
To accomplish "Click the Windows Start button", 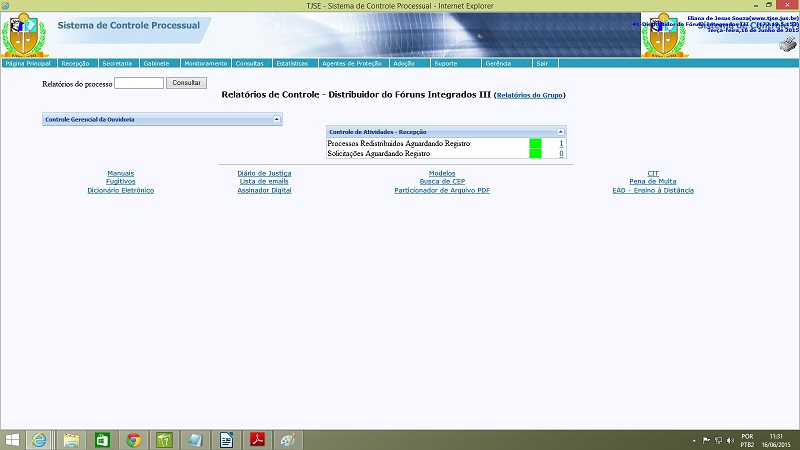I will tap(12, 439).
